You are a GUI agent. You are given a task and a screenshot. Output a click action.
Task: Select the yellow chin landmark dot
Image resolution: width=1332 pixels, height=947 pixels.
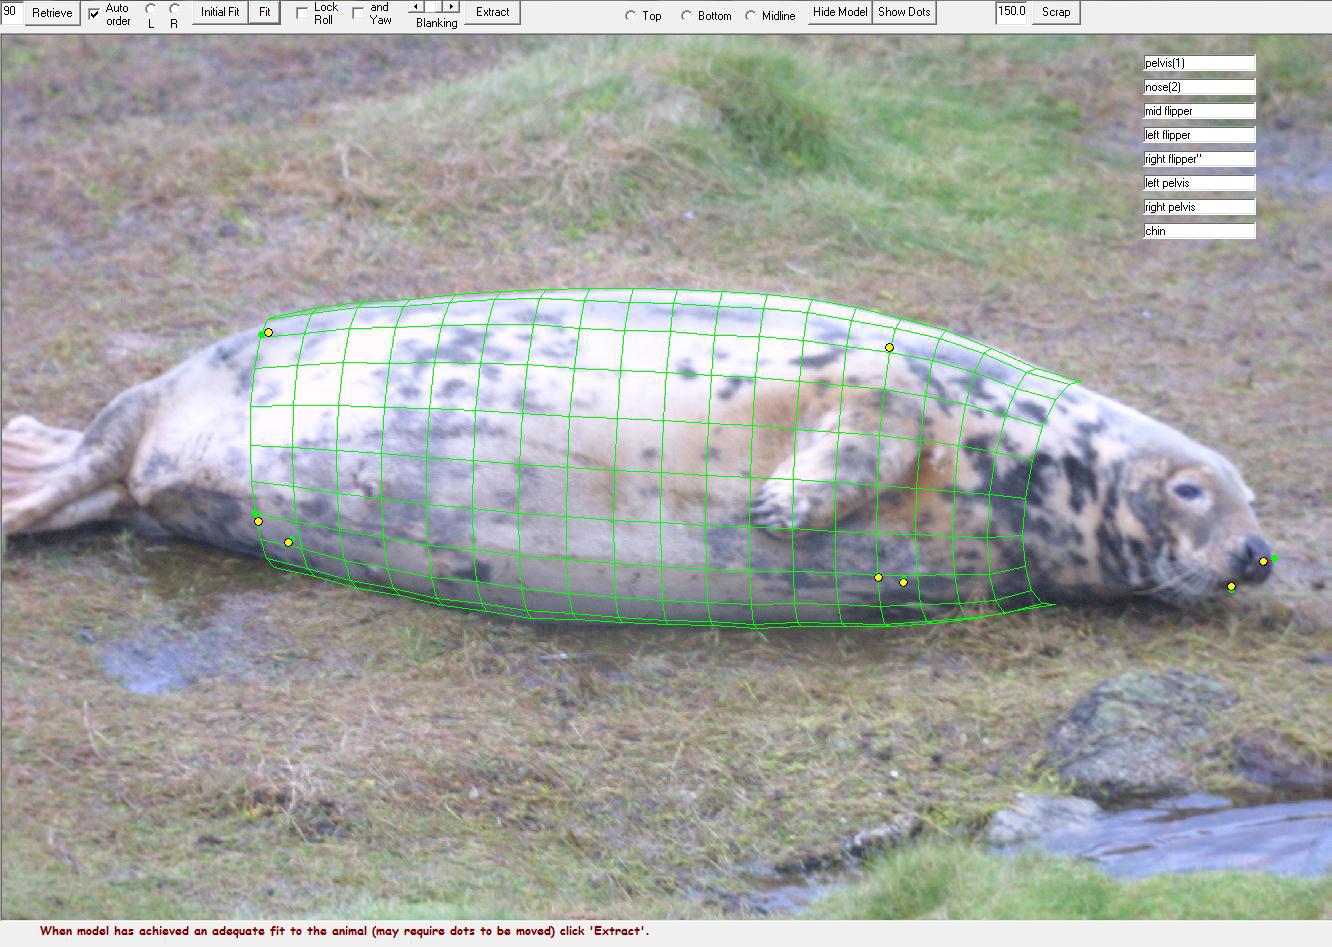1231,587
